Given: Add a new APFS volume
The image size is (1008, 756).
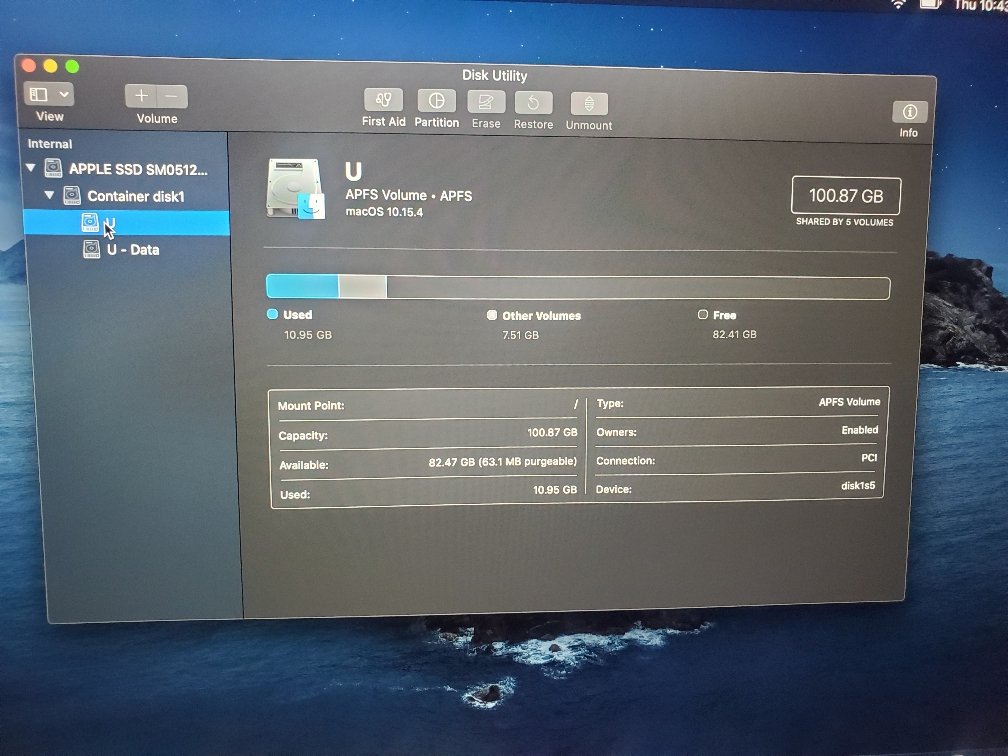Looking at the screenshot, I should click(x=141, y=96).
